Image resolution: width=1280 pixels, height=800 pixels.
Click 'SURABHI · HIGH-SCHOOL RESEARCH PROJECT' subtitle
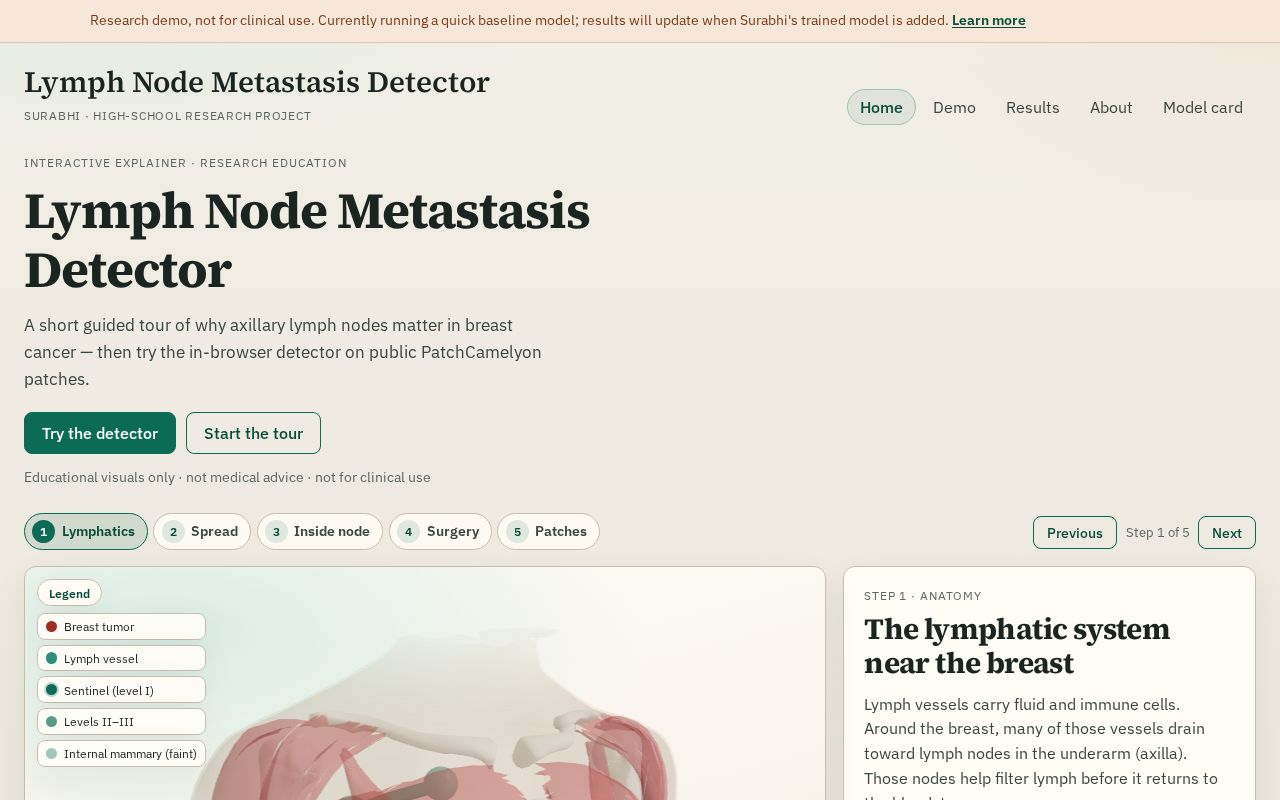coord(168,116)
